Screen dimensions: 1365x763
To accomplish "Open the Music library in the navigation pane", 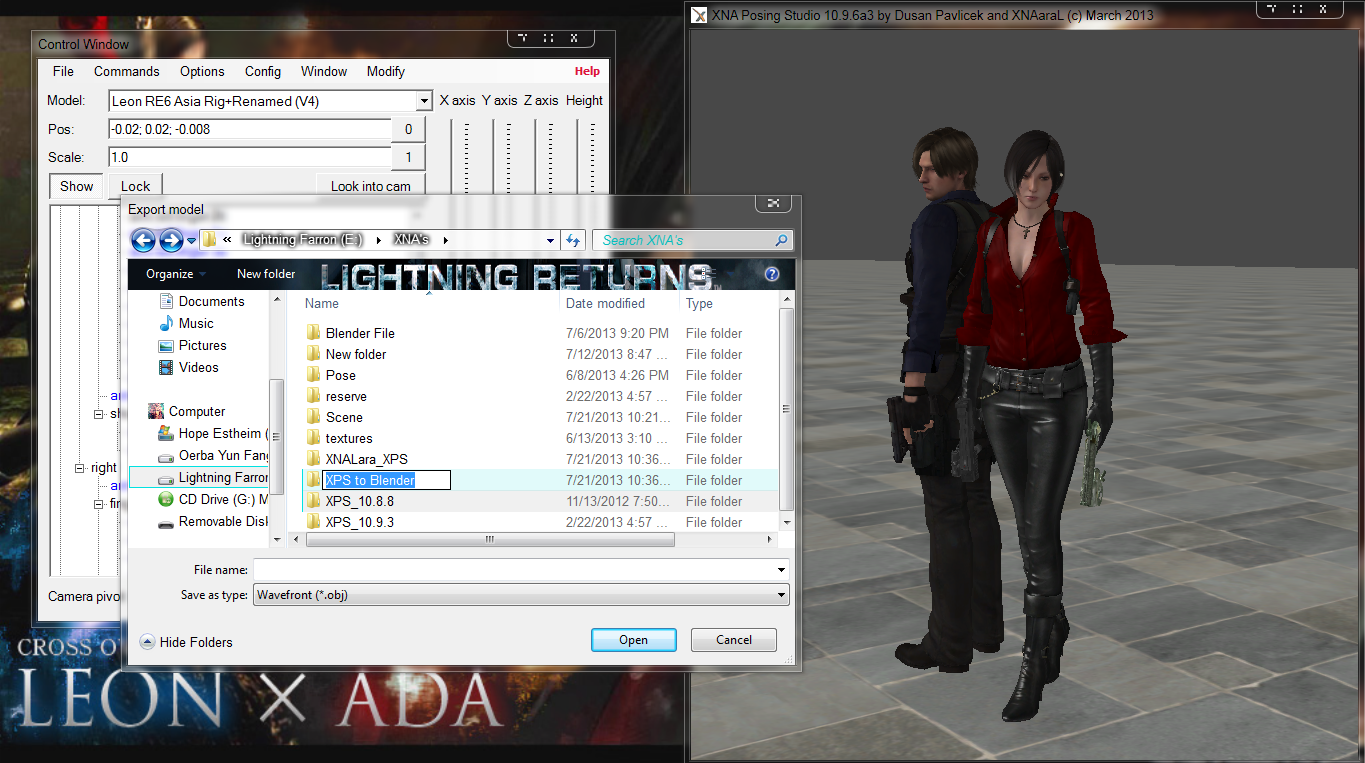I will click(186, 323).
